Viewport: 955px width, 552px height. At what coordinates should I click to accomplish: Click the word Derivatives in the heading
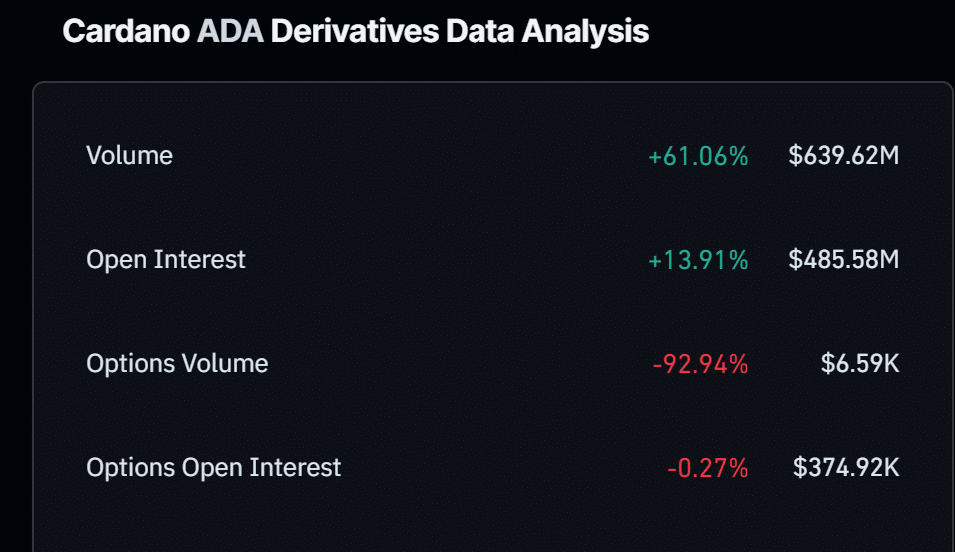point(354,31)
